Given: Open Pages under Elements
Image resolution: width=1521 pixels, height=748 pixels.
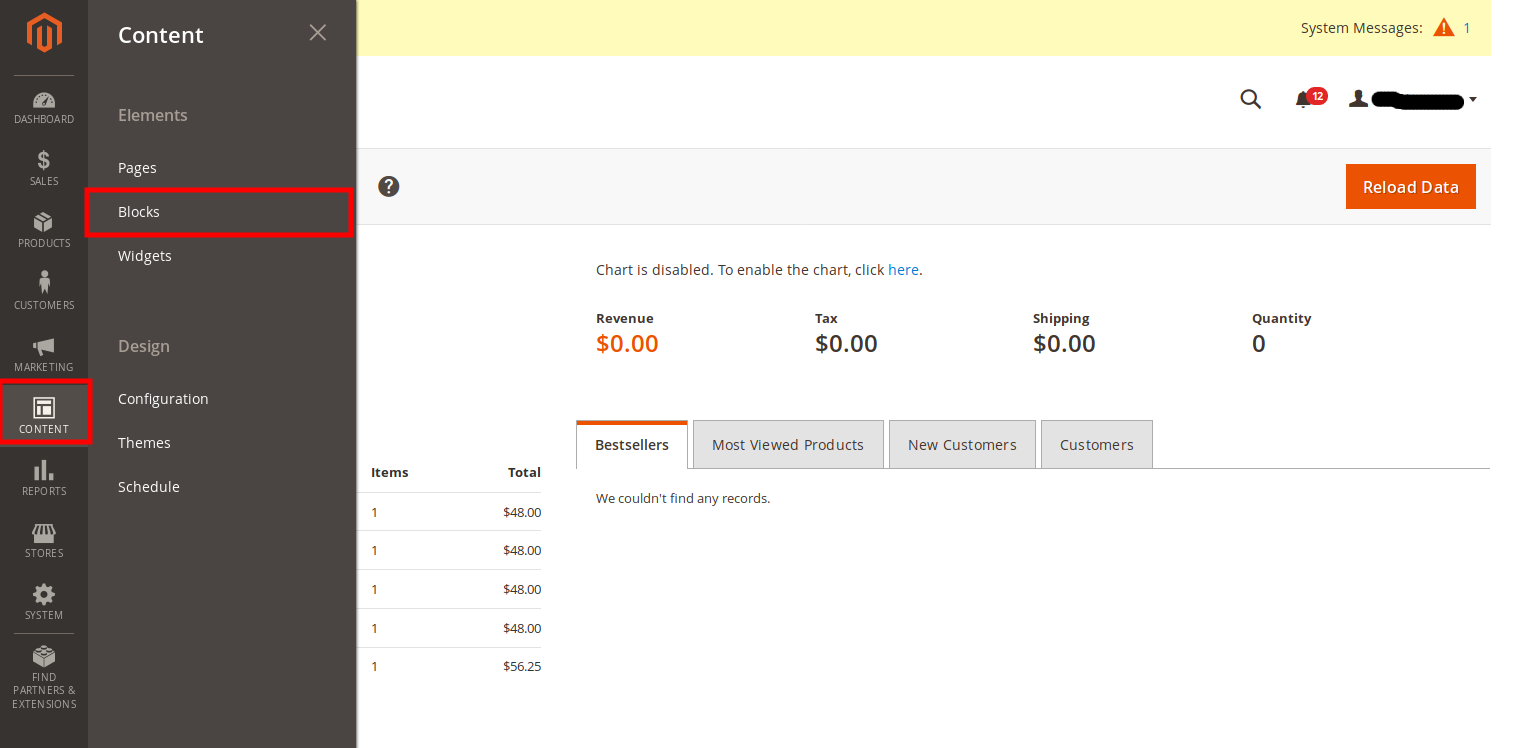Looking at the screenshot, I should 137,168.
